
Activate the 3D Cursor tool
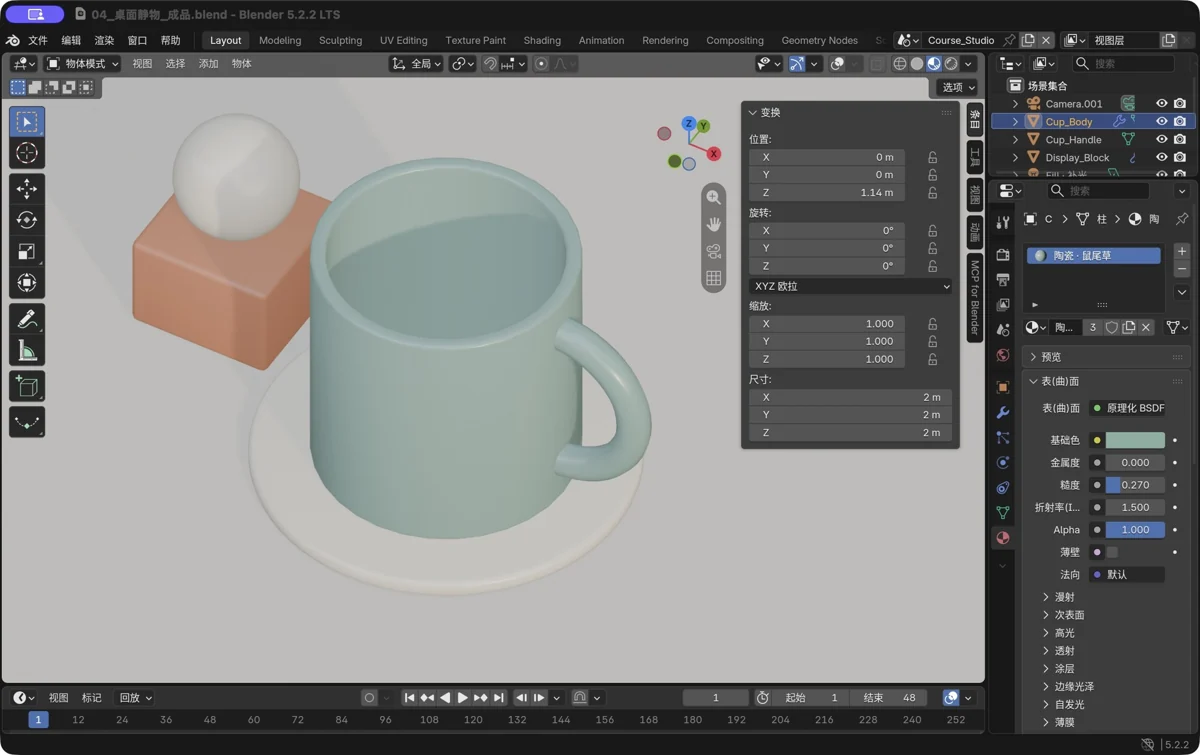pyautogui.click(x=27, y=153)
